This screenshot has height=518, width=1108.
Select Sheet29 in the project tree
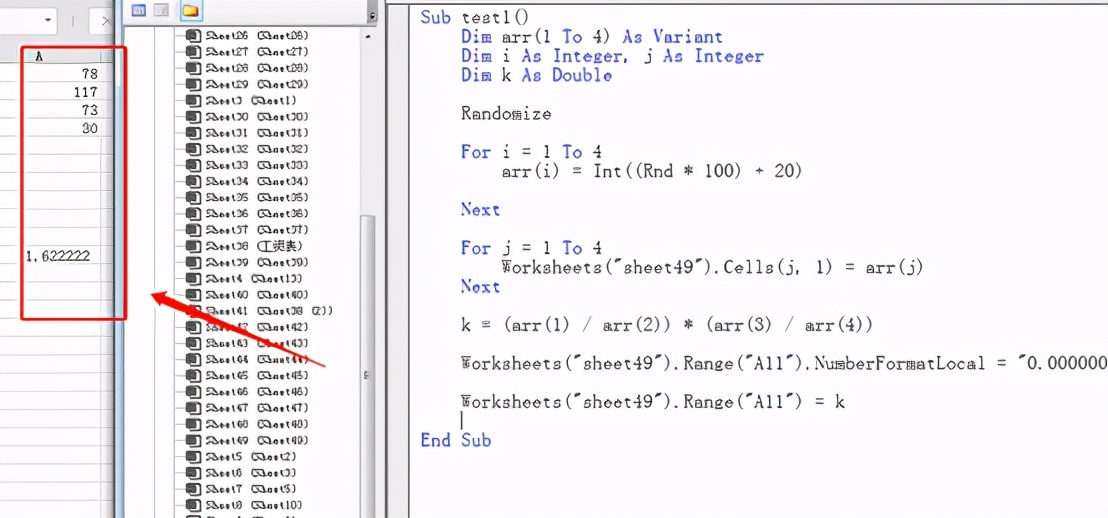point(247,84)
